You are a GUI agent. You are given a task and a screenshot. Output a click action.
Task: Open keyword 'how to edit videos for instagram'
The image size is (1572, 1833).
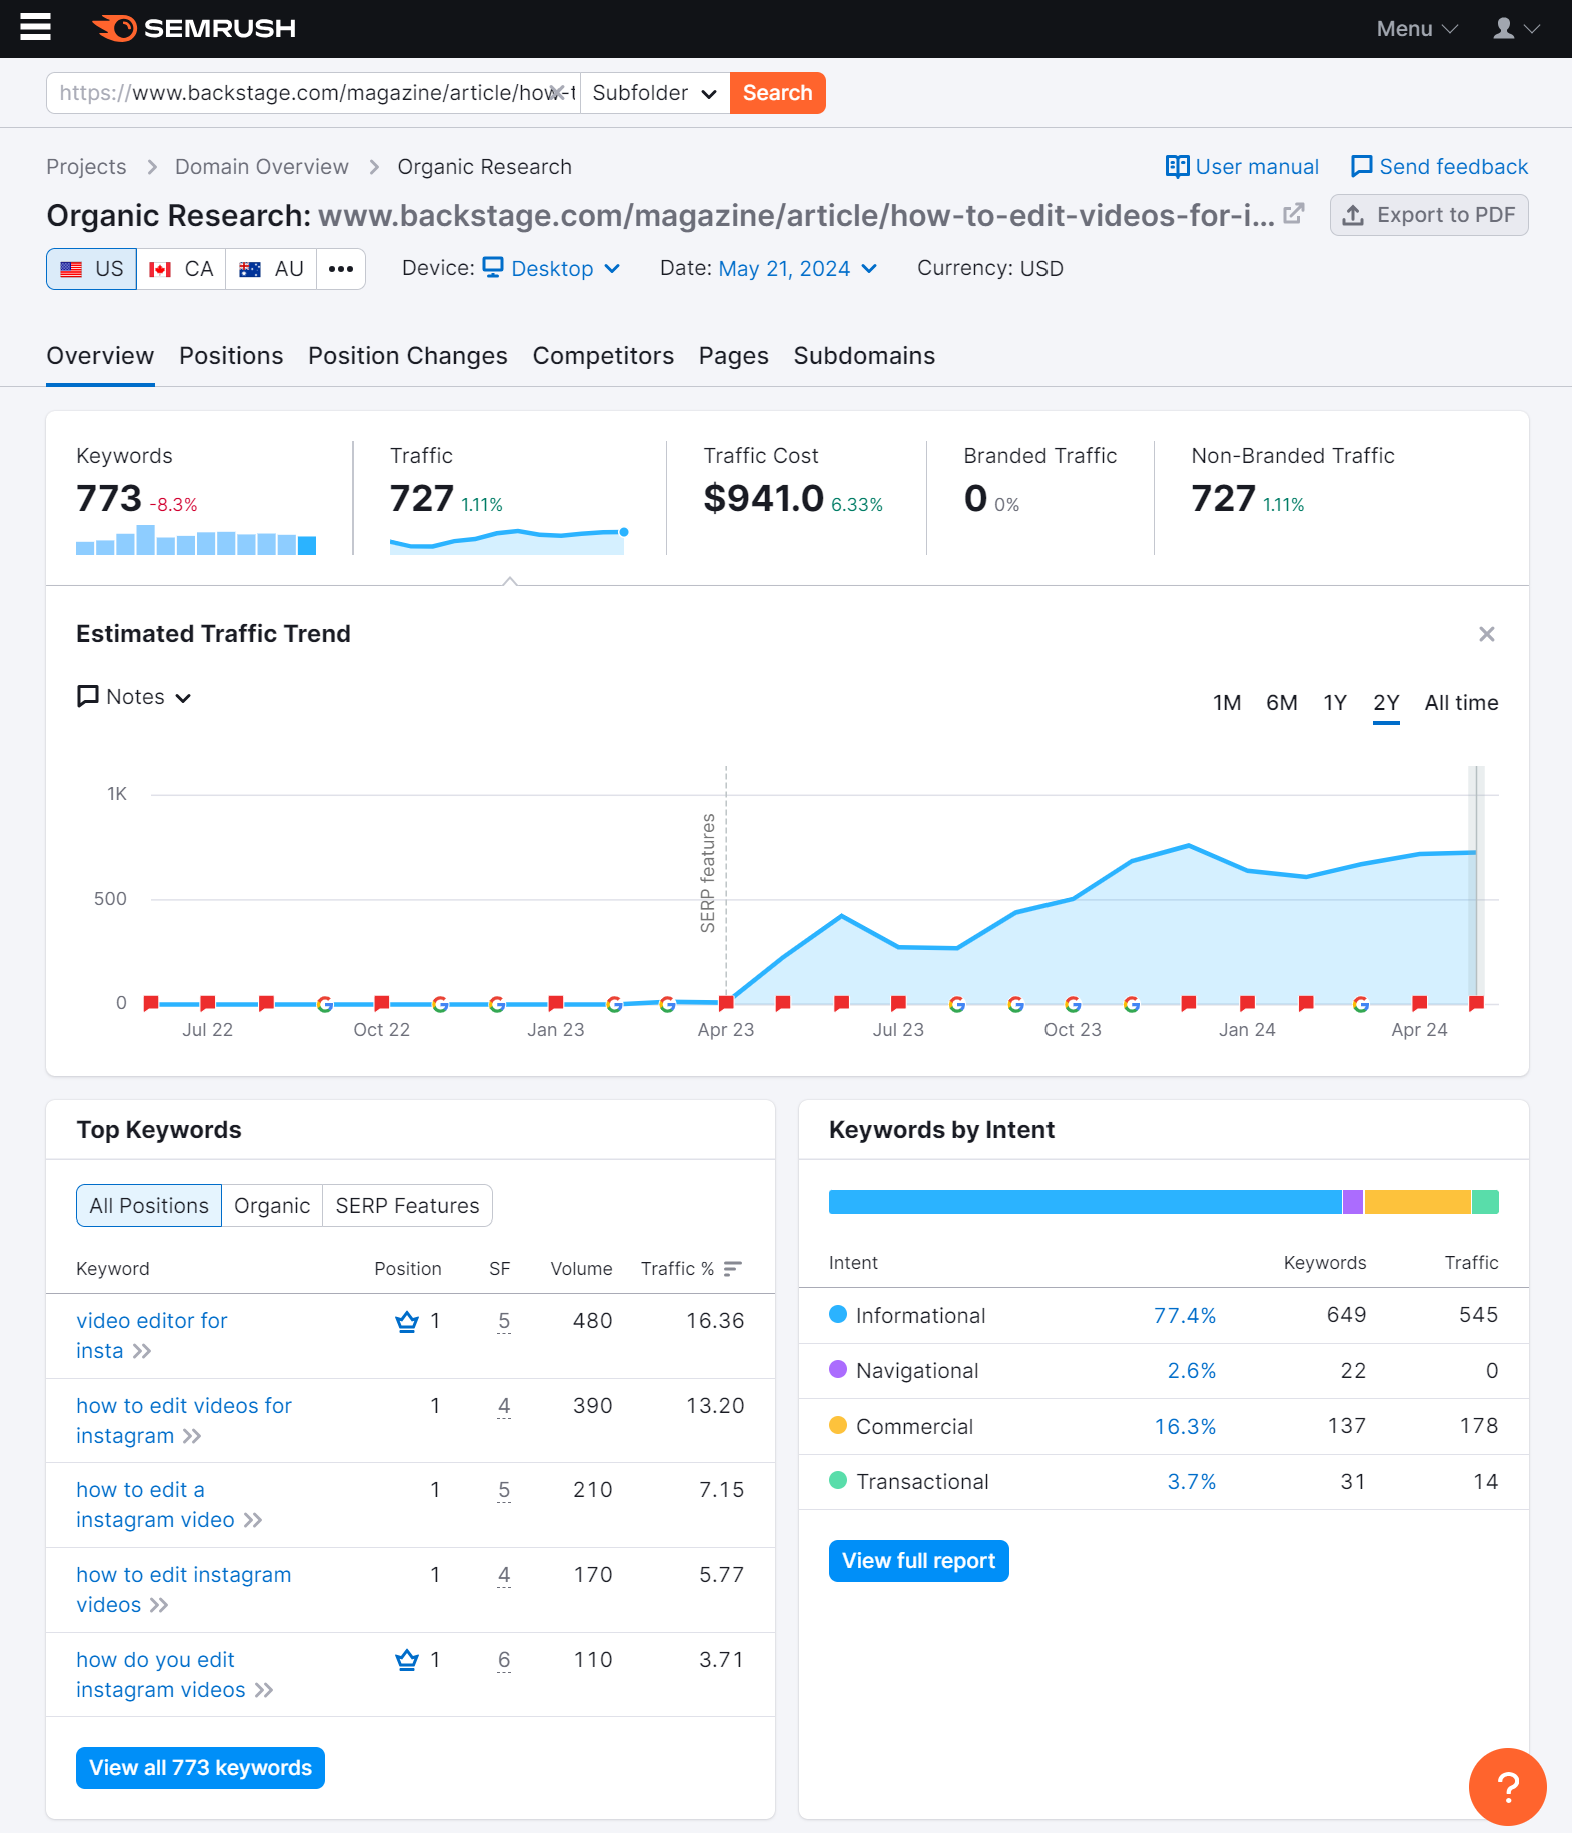click(x=184, y=1421)
